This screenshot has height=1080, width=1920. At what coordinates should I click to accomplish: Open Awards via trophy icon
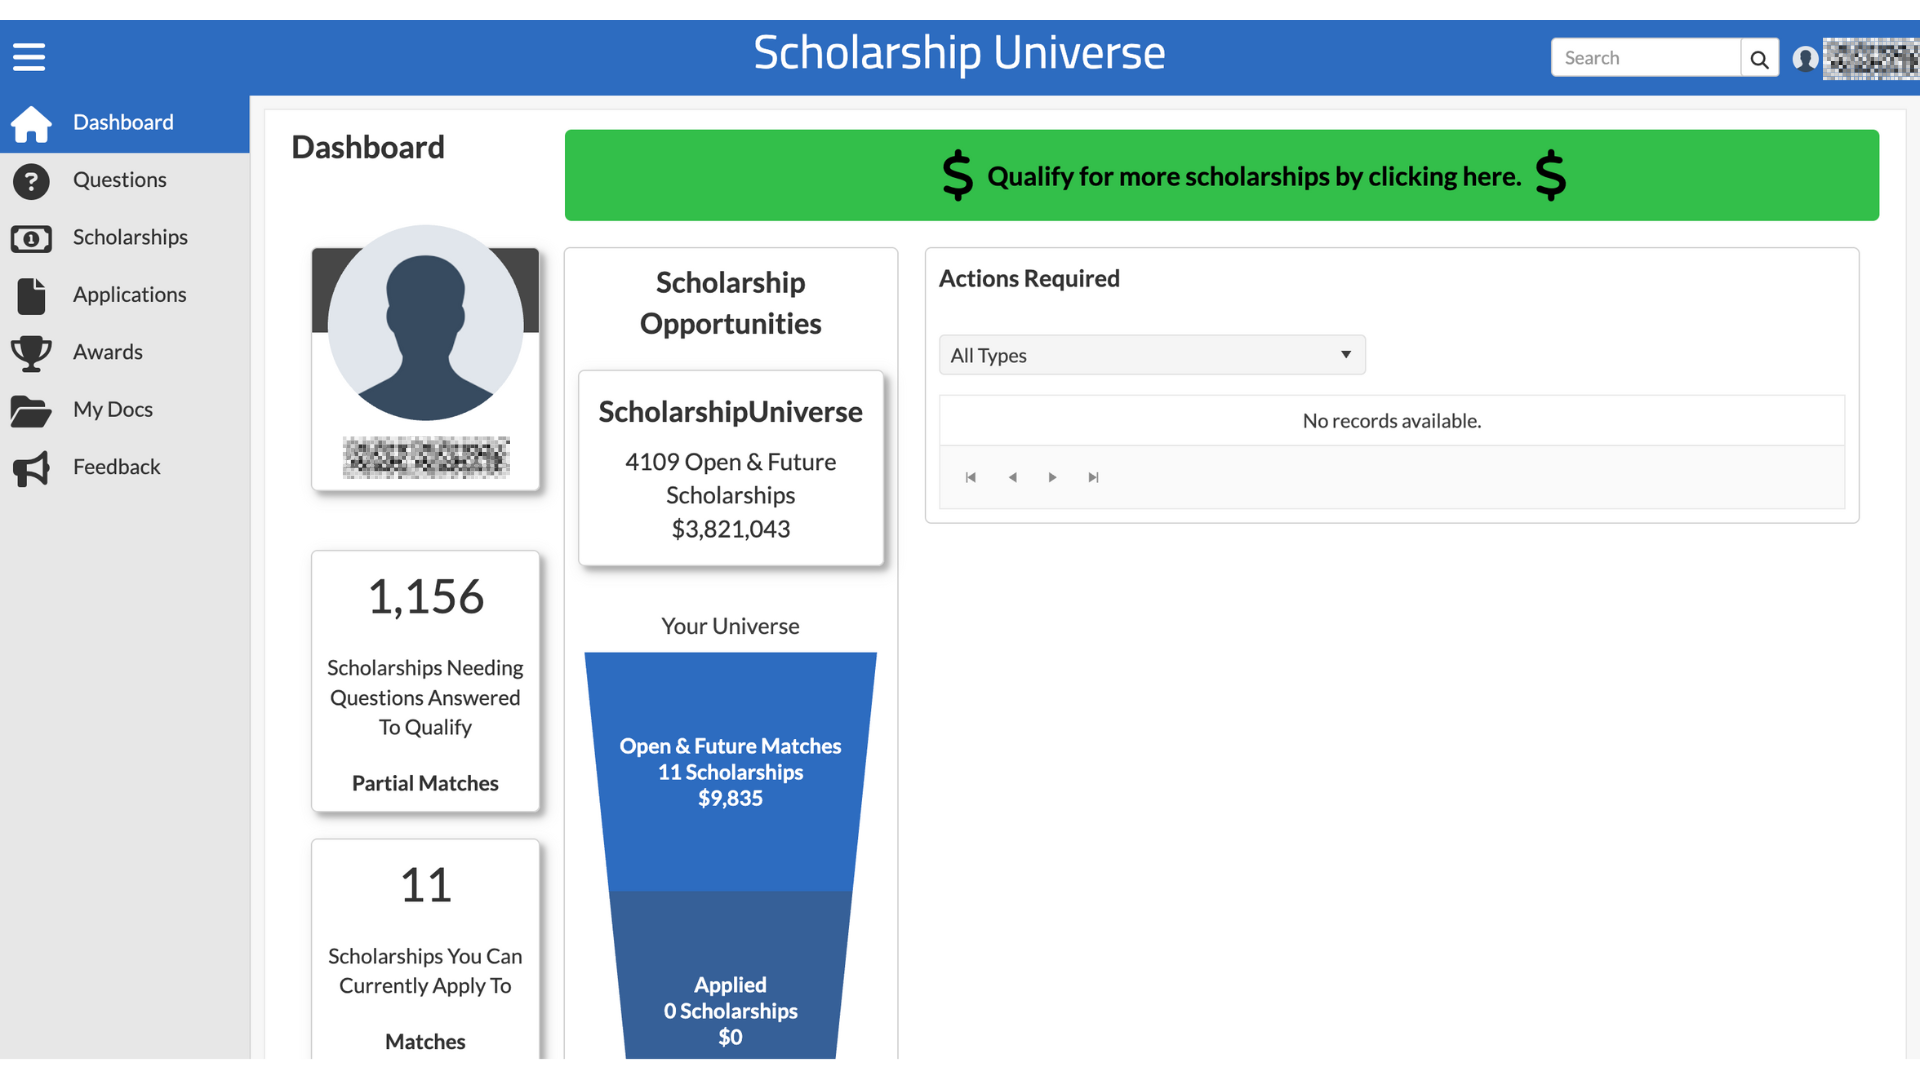pos(31,353)
